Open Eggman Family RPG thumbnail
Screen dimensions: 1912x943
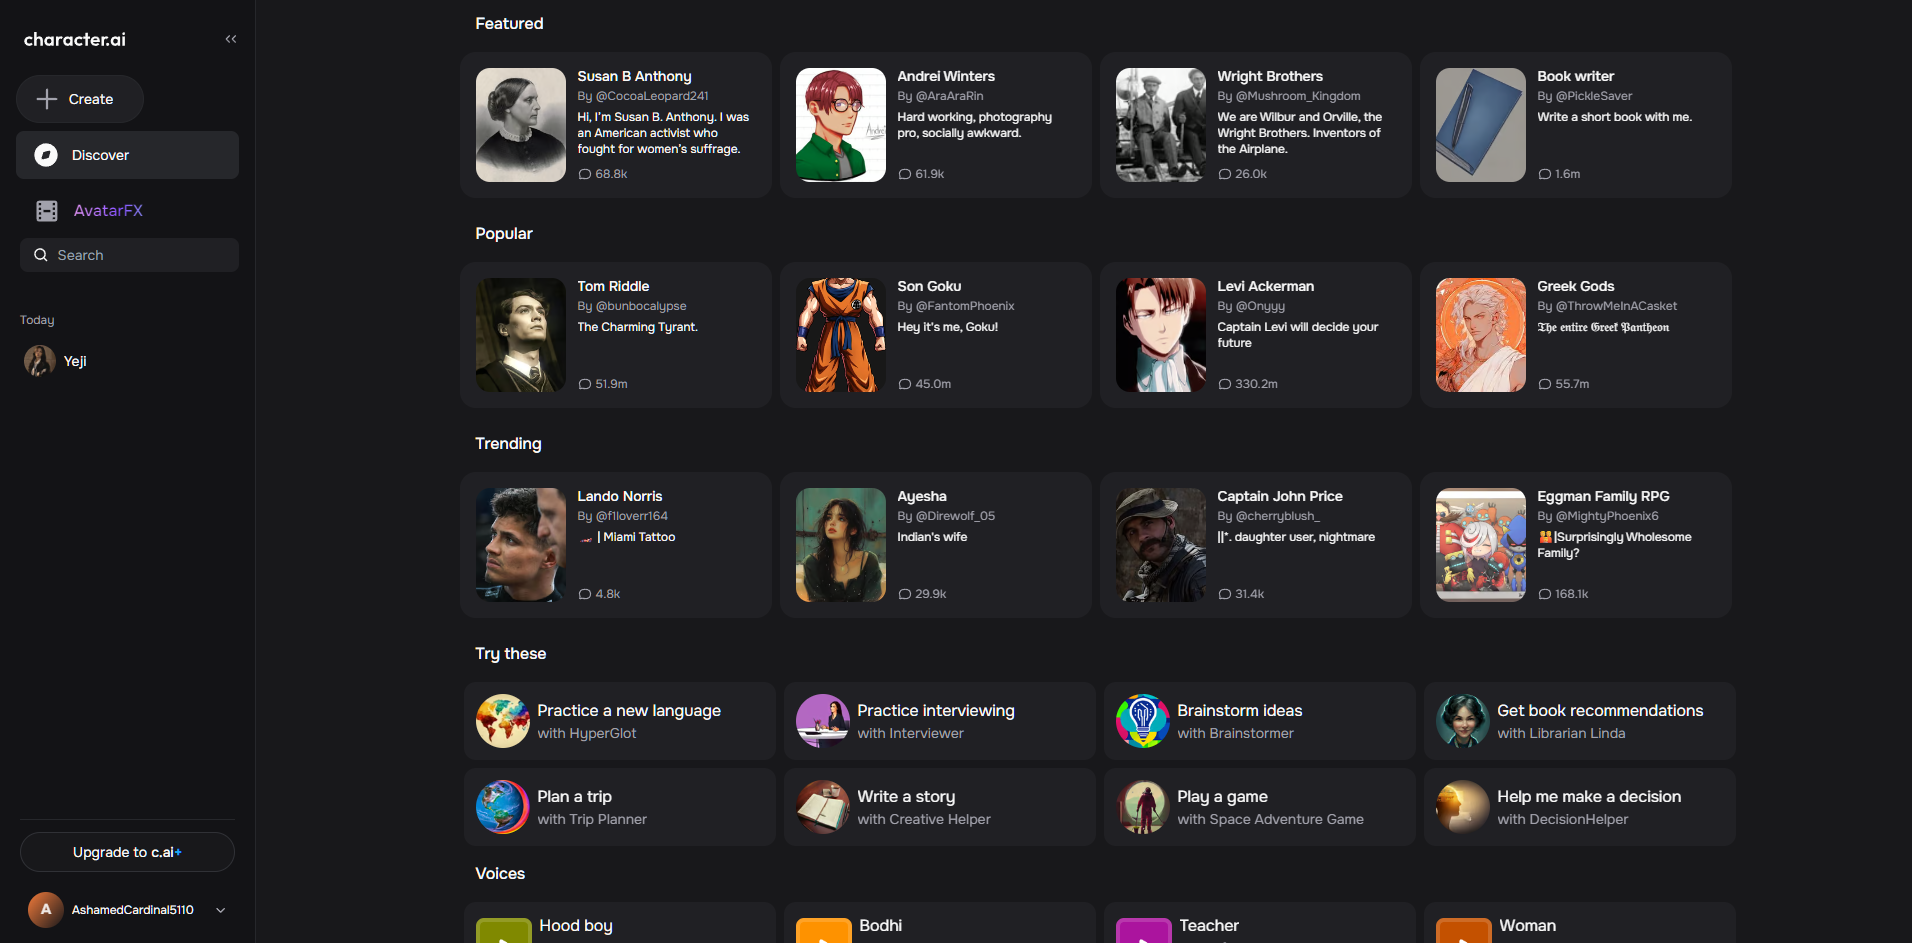[x=1481, y=545]
